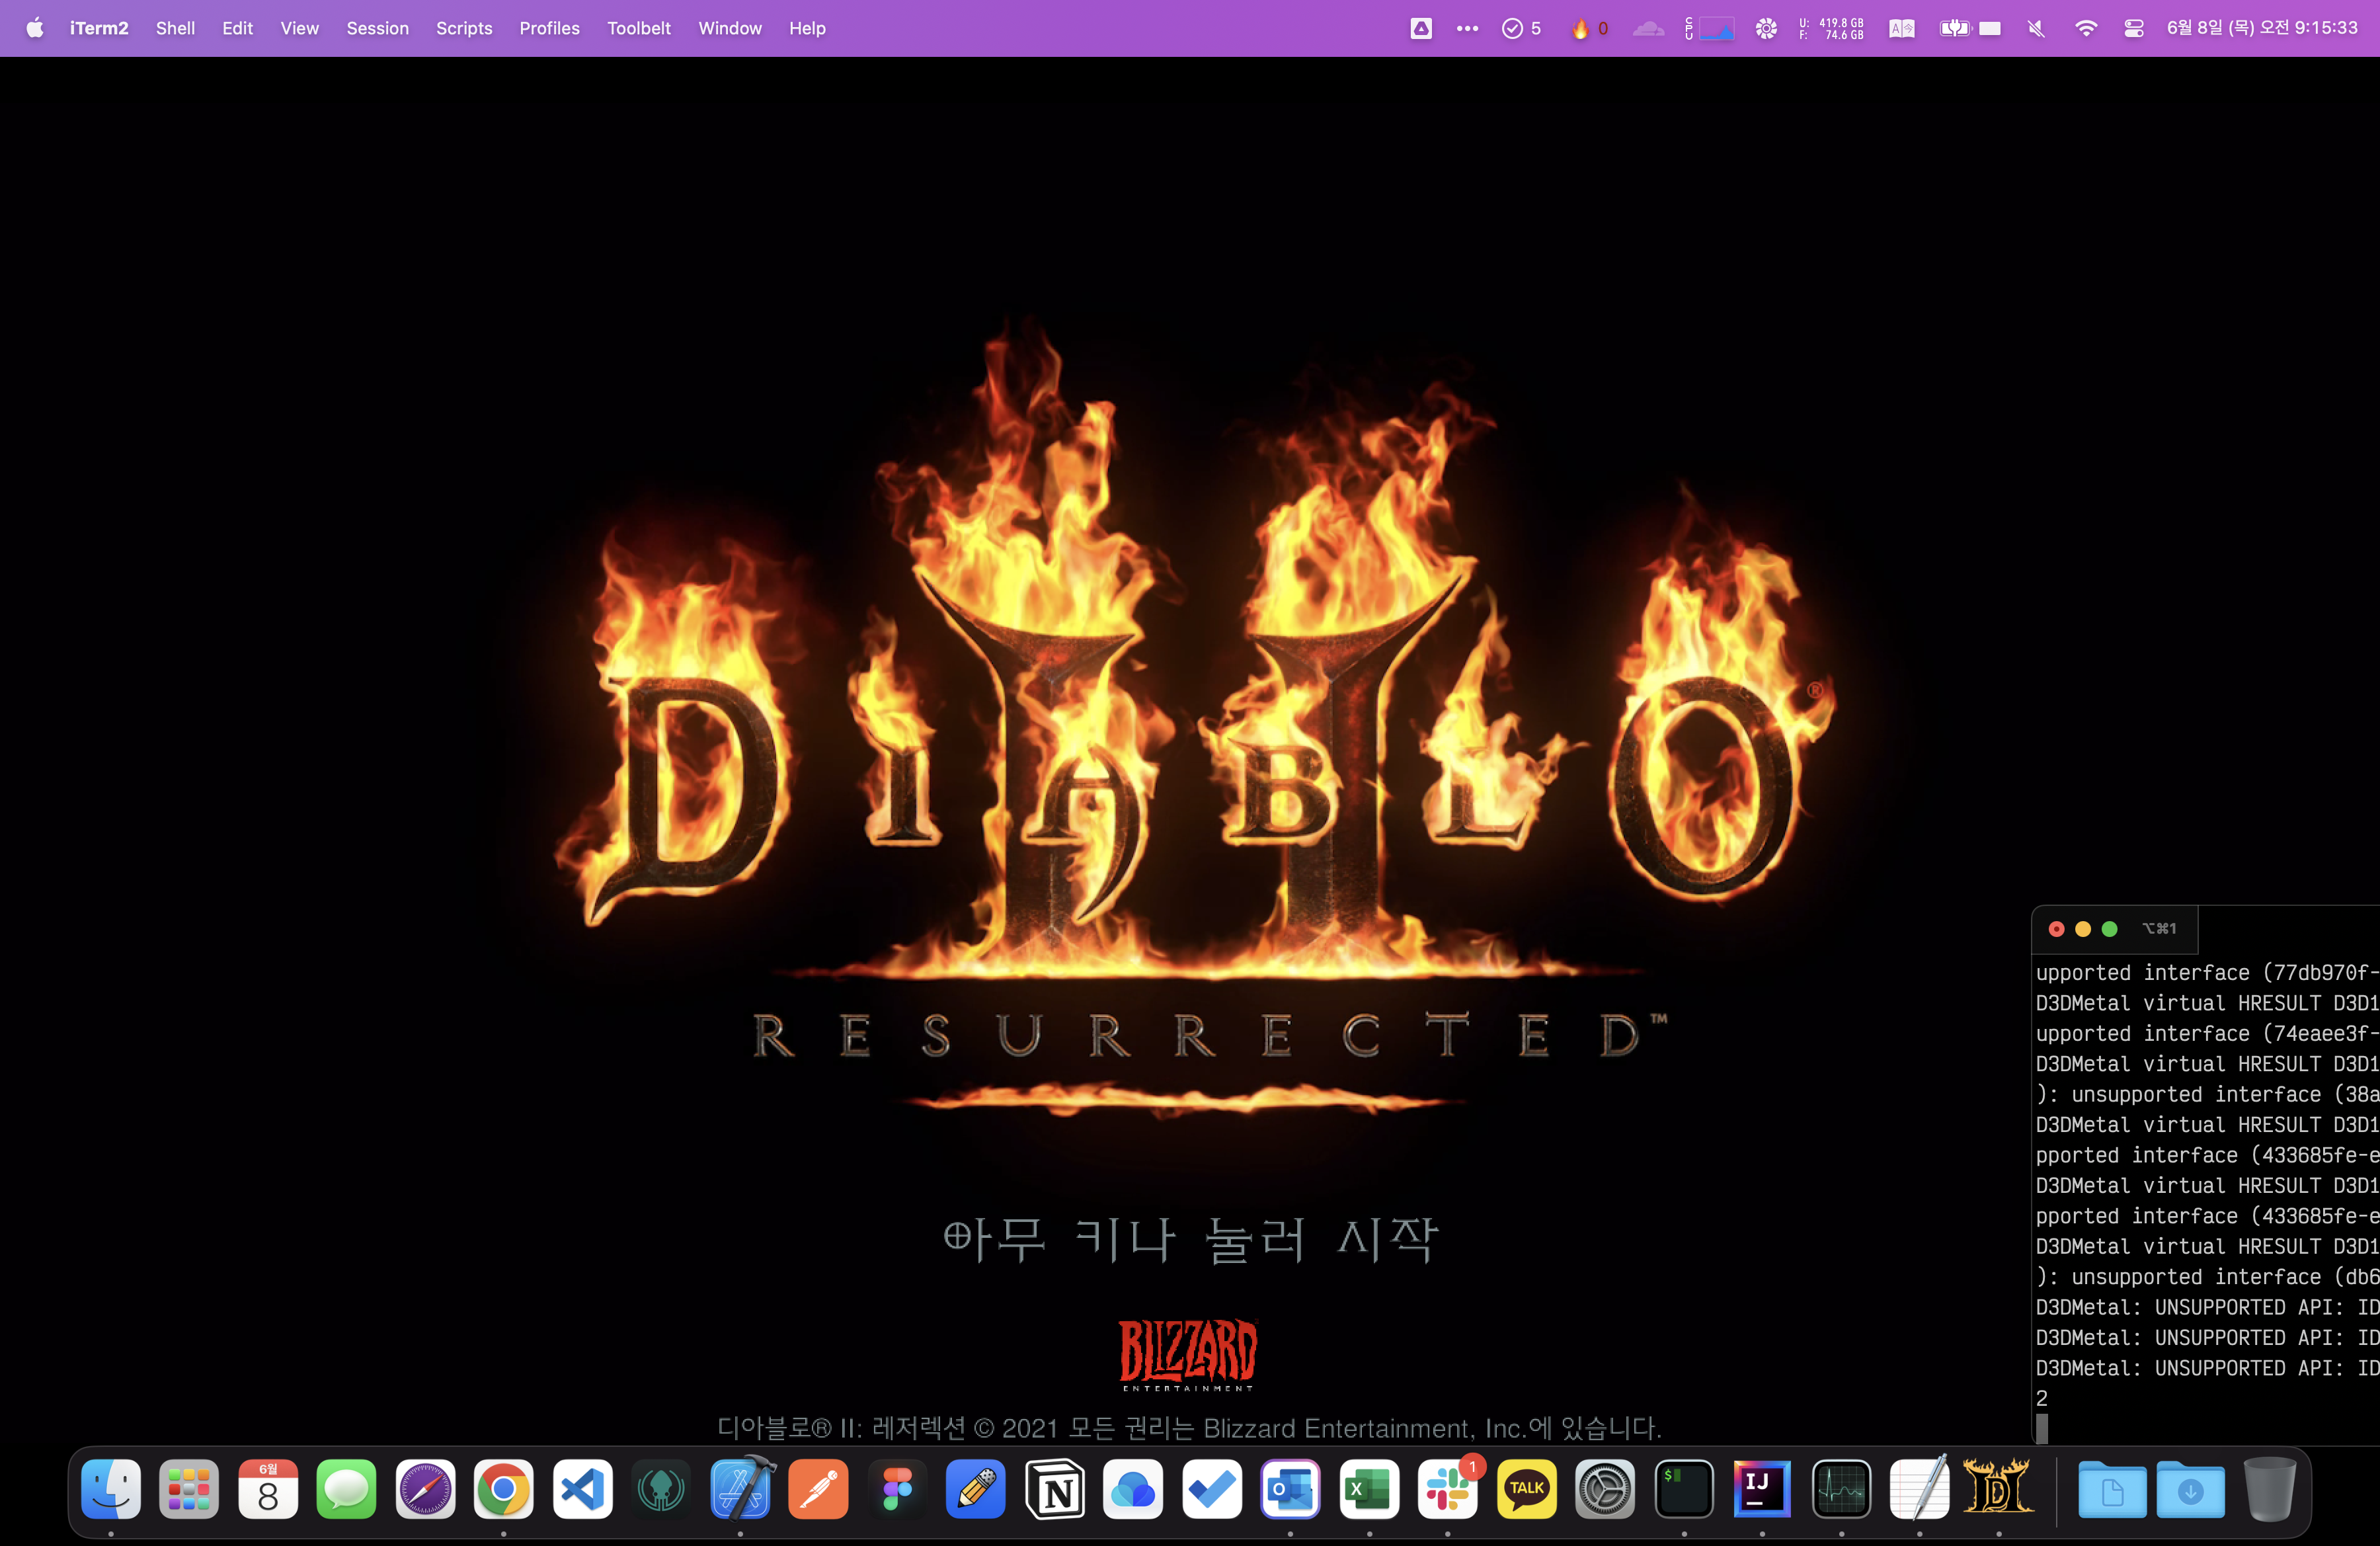Open Figma from the dock
The image size is (2380, 1546).
point(897,1488)
